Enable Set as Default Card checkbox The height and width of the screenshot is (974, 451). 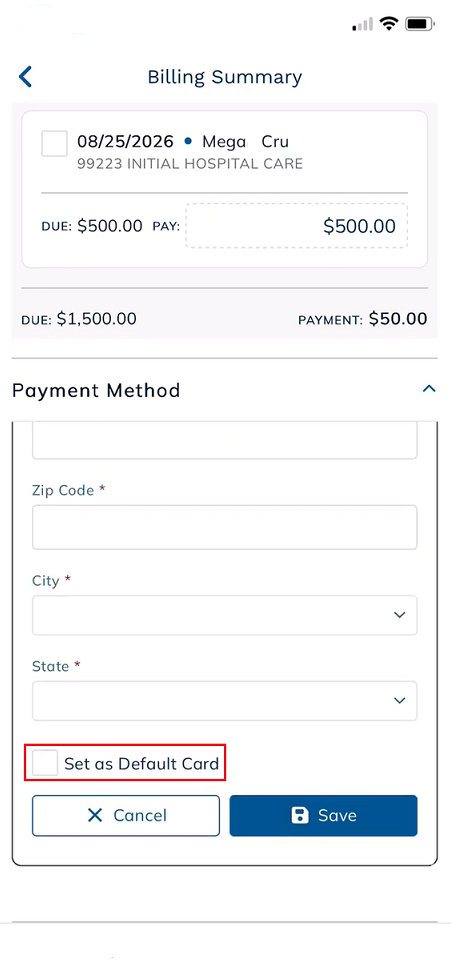pos(45,762)
